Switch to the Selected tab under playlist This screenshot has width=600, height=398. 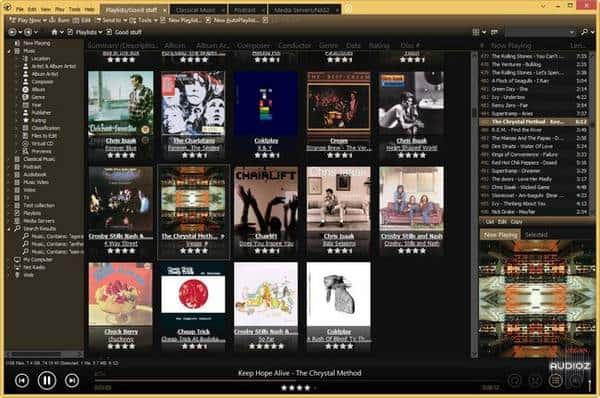pyautogui.click(x=536, y=235)
